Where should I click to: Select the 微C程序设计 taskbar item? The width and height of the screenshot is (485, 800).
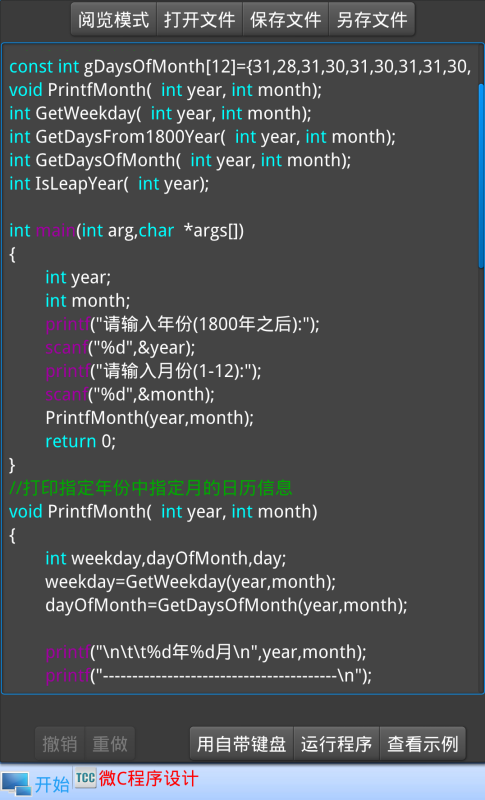point(148,779)
